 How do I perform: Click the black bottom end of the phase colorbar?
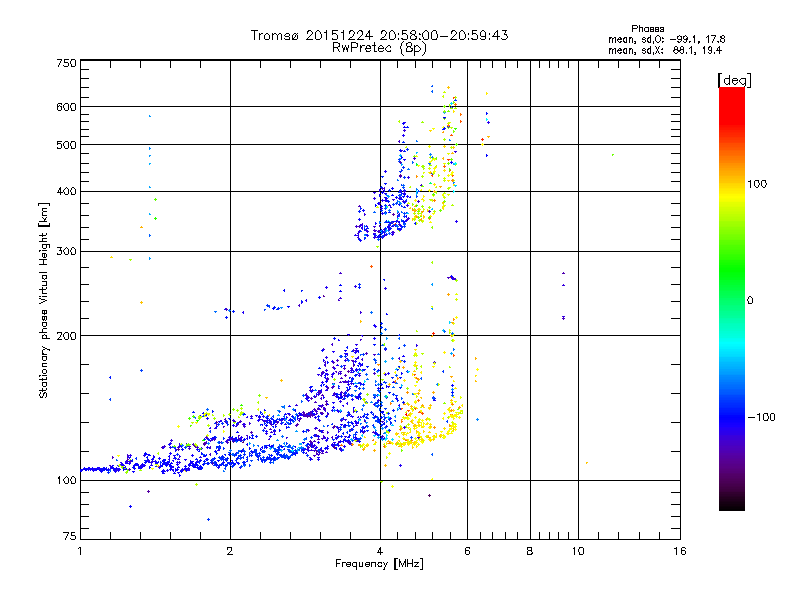pyautogui.click(x=732, y=503)
